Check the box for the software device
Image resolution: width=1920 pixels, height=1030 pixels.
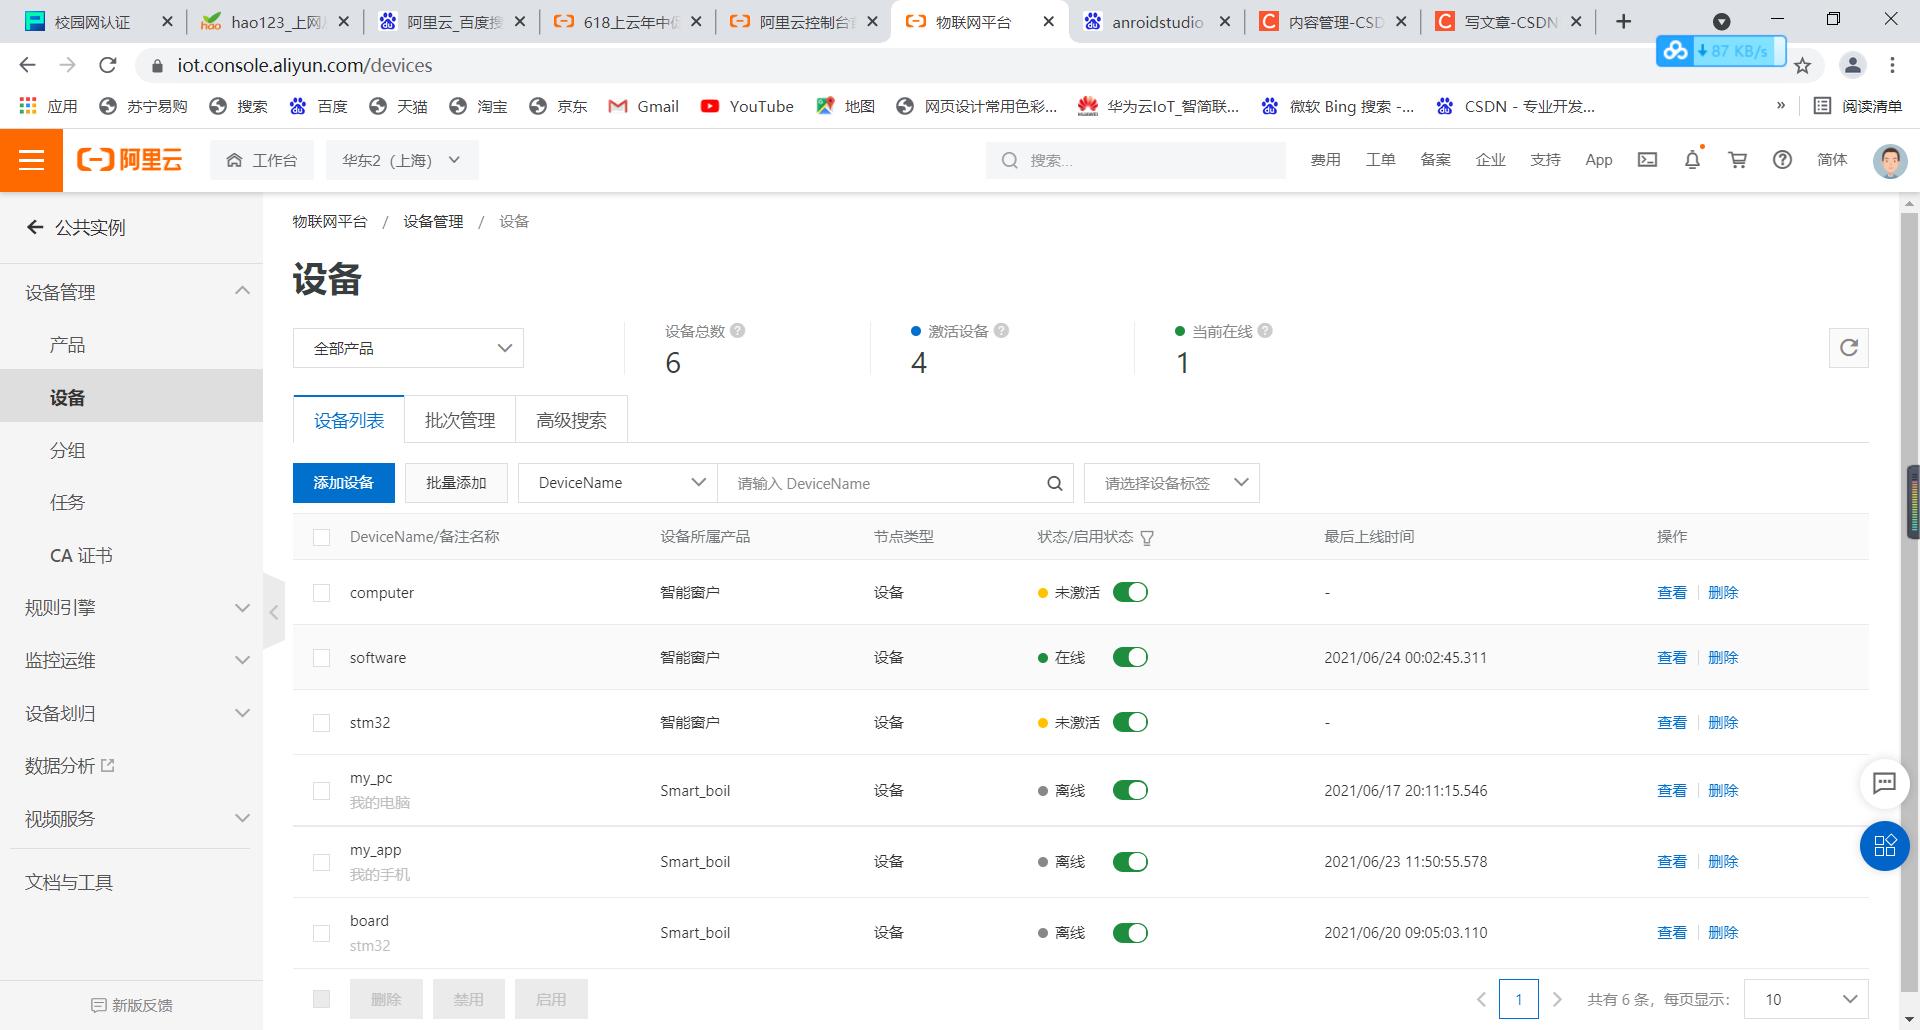[321, 658]
